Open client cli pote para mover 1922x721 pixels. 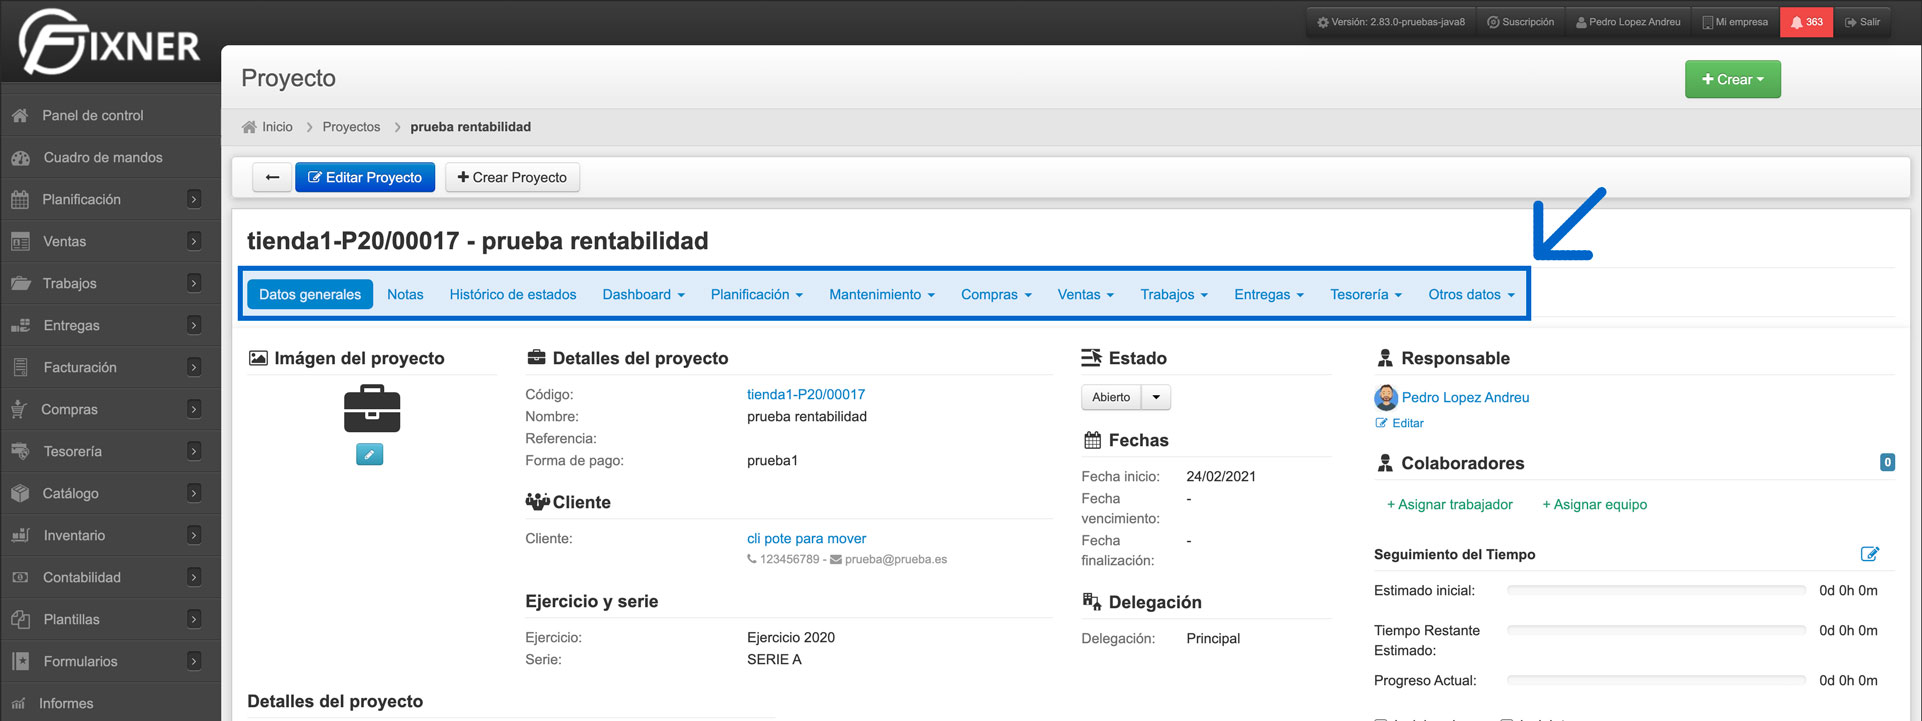pos(806,539)
